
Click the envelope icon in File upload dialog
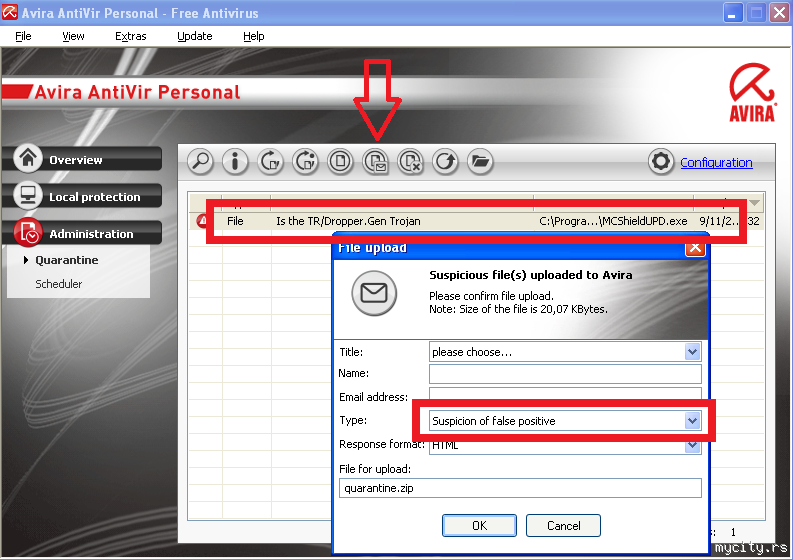click(x=374, y=293)
